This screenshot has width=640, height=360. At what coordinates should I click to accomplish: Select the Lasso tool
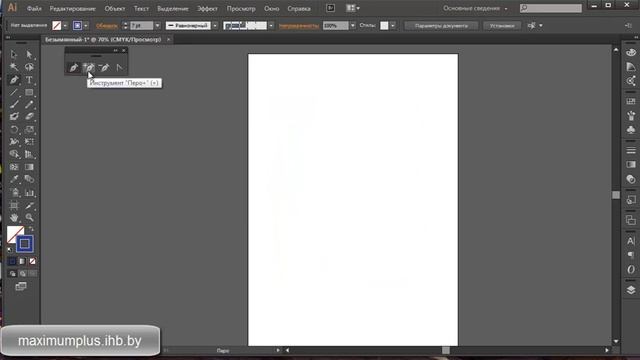coord(29,67)
